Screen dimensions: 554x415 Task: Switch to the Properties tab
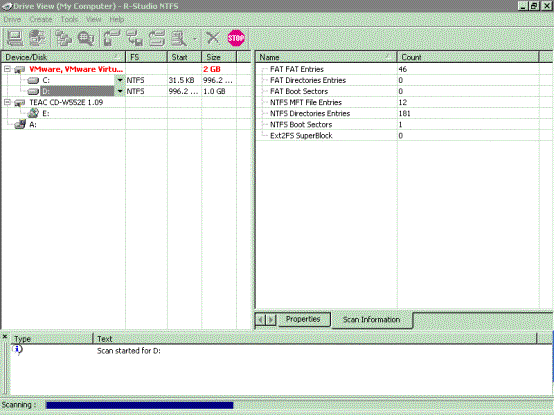pos(303,319)
